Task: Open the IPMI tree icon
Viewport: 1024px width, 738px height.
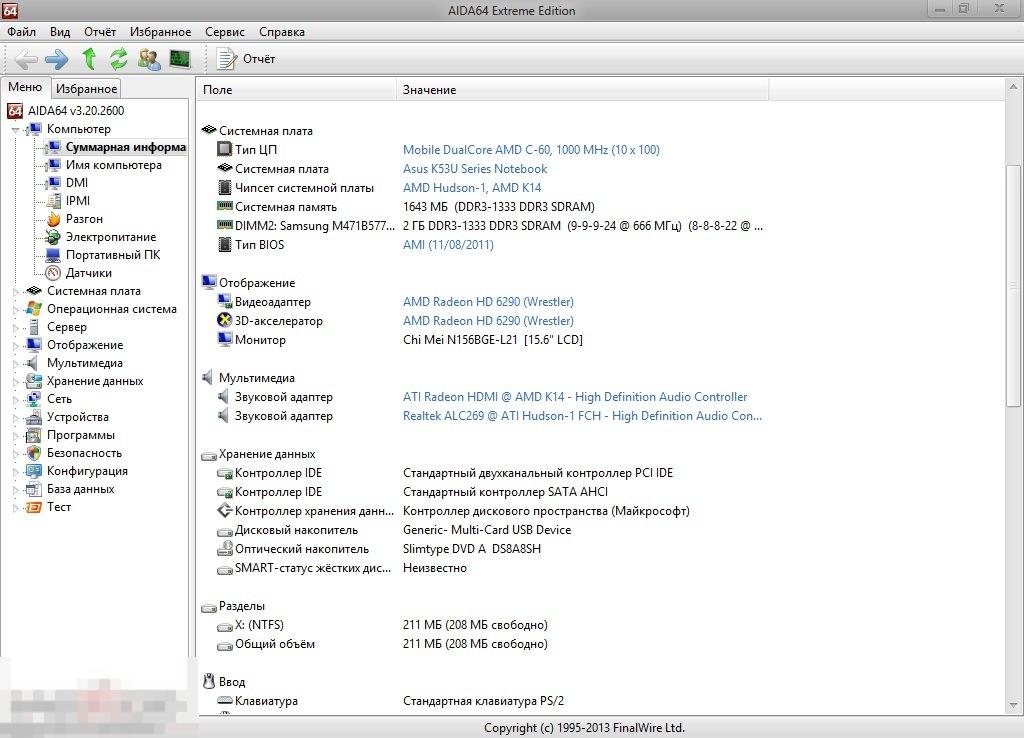Action: tap(54, 201)
